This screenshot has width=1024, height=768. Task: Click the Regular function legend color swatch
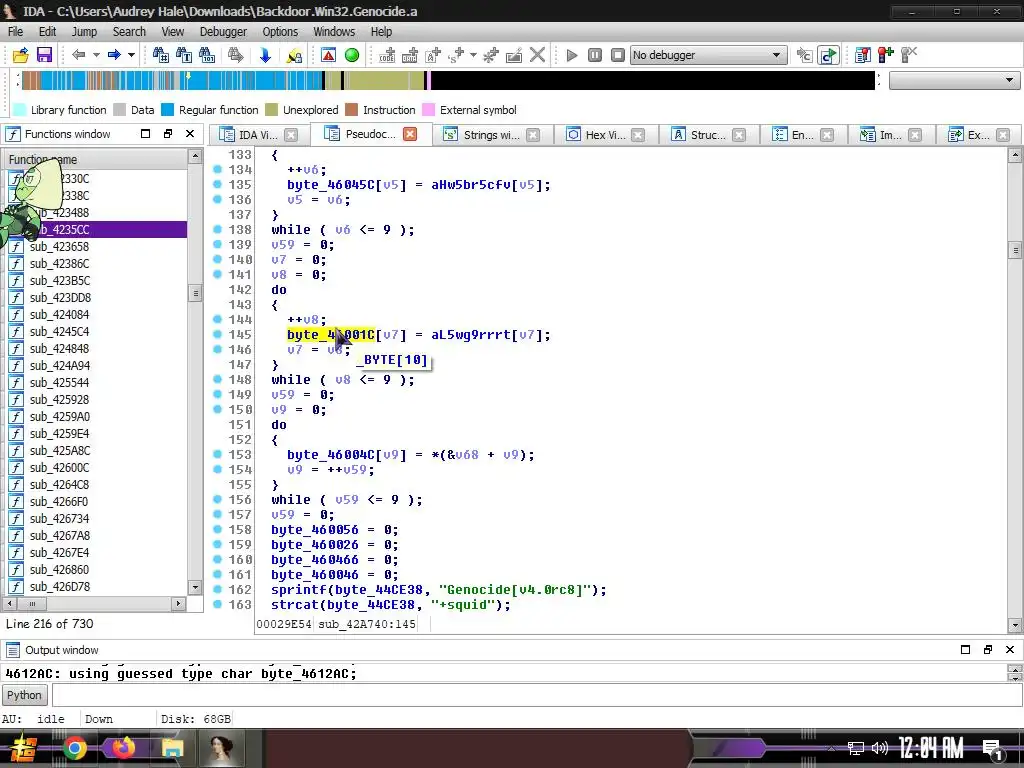tap(168, 110)
